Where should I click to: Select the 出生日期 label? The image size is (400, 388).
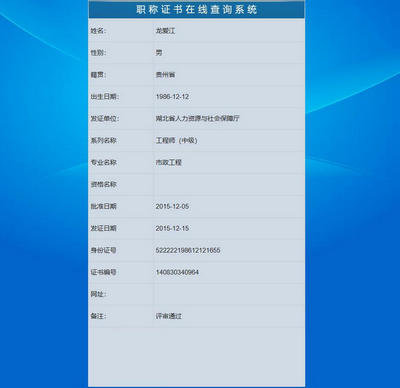(105, 97)
